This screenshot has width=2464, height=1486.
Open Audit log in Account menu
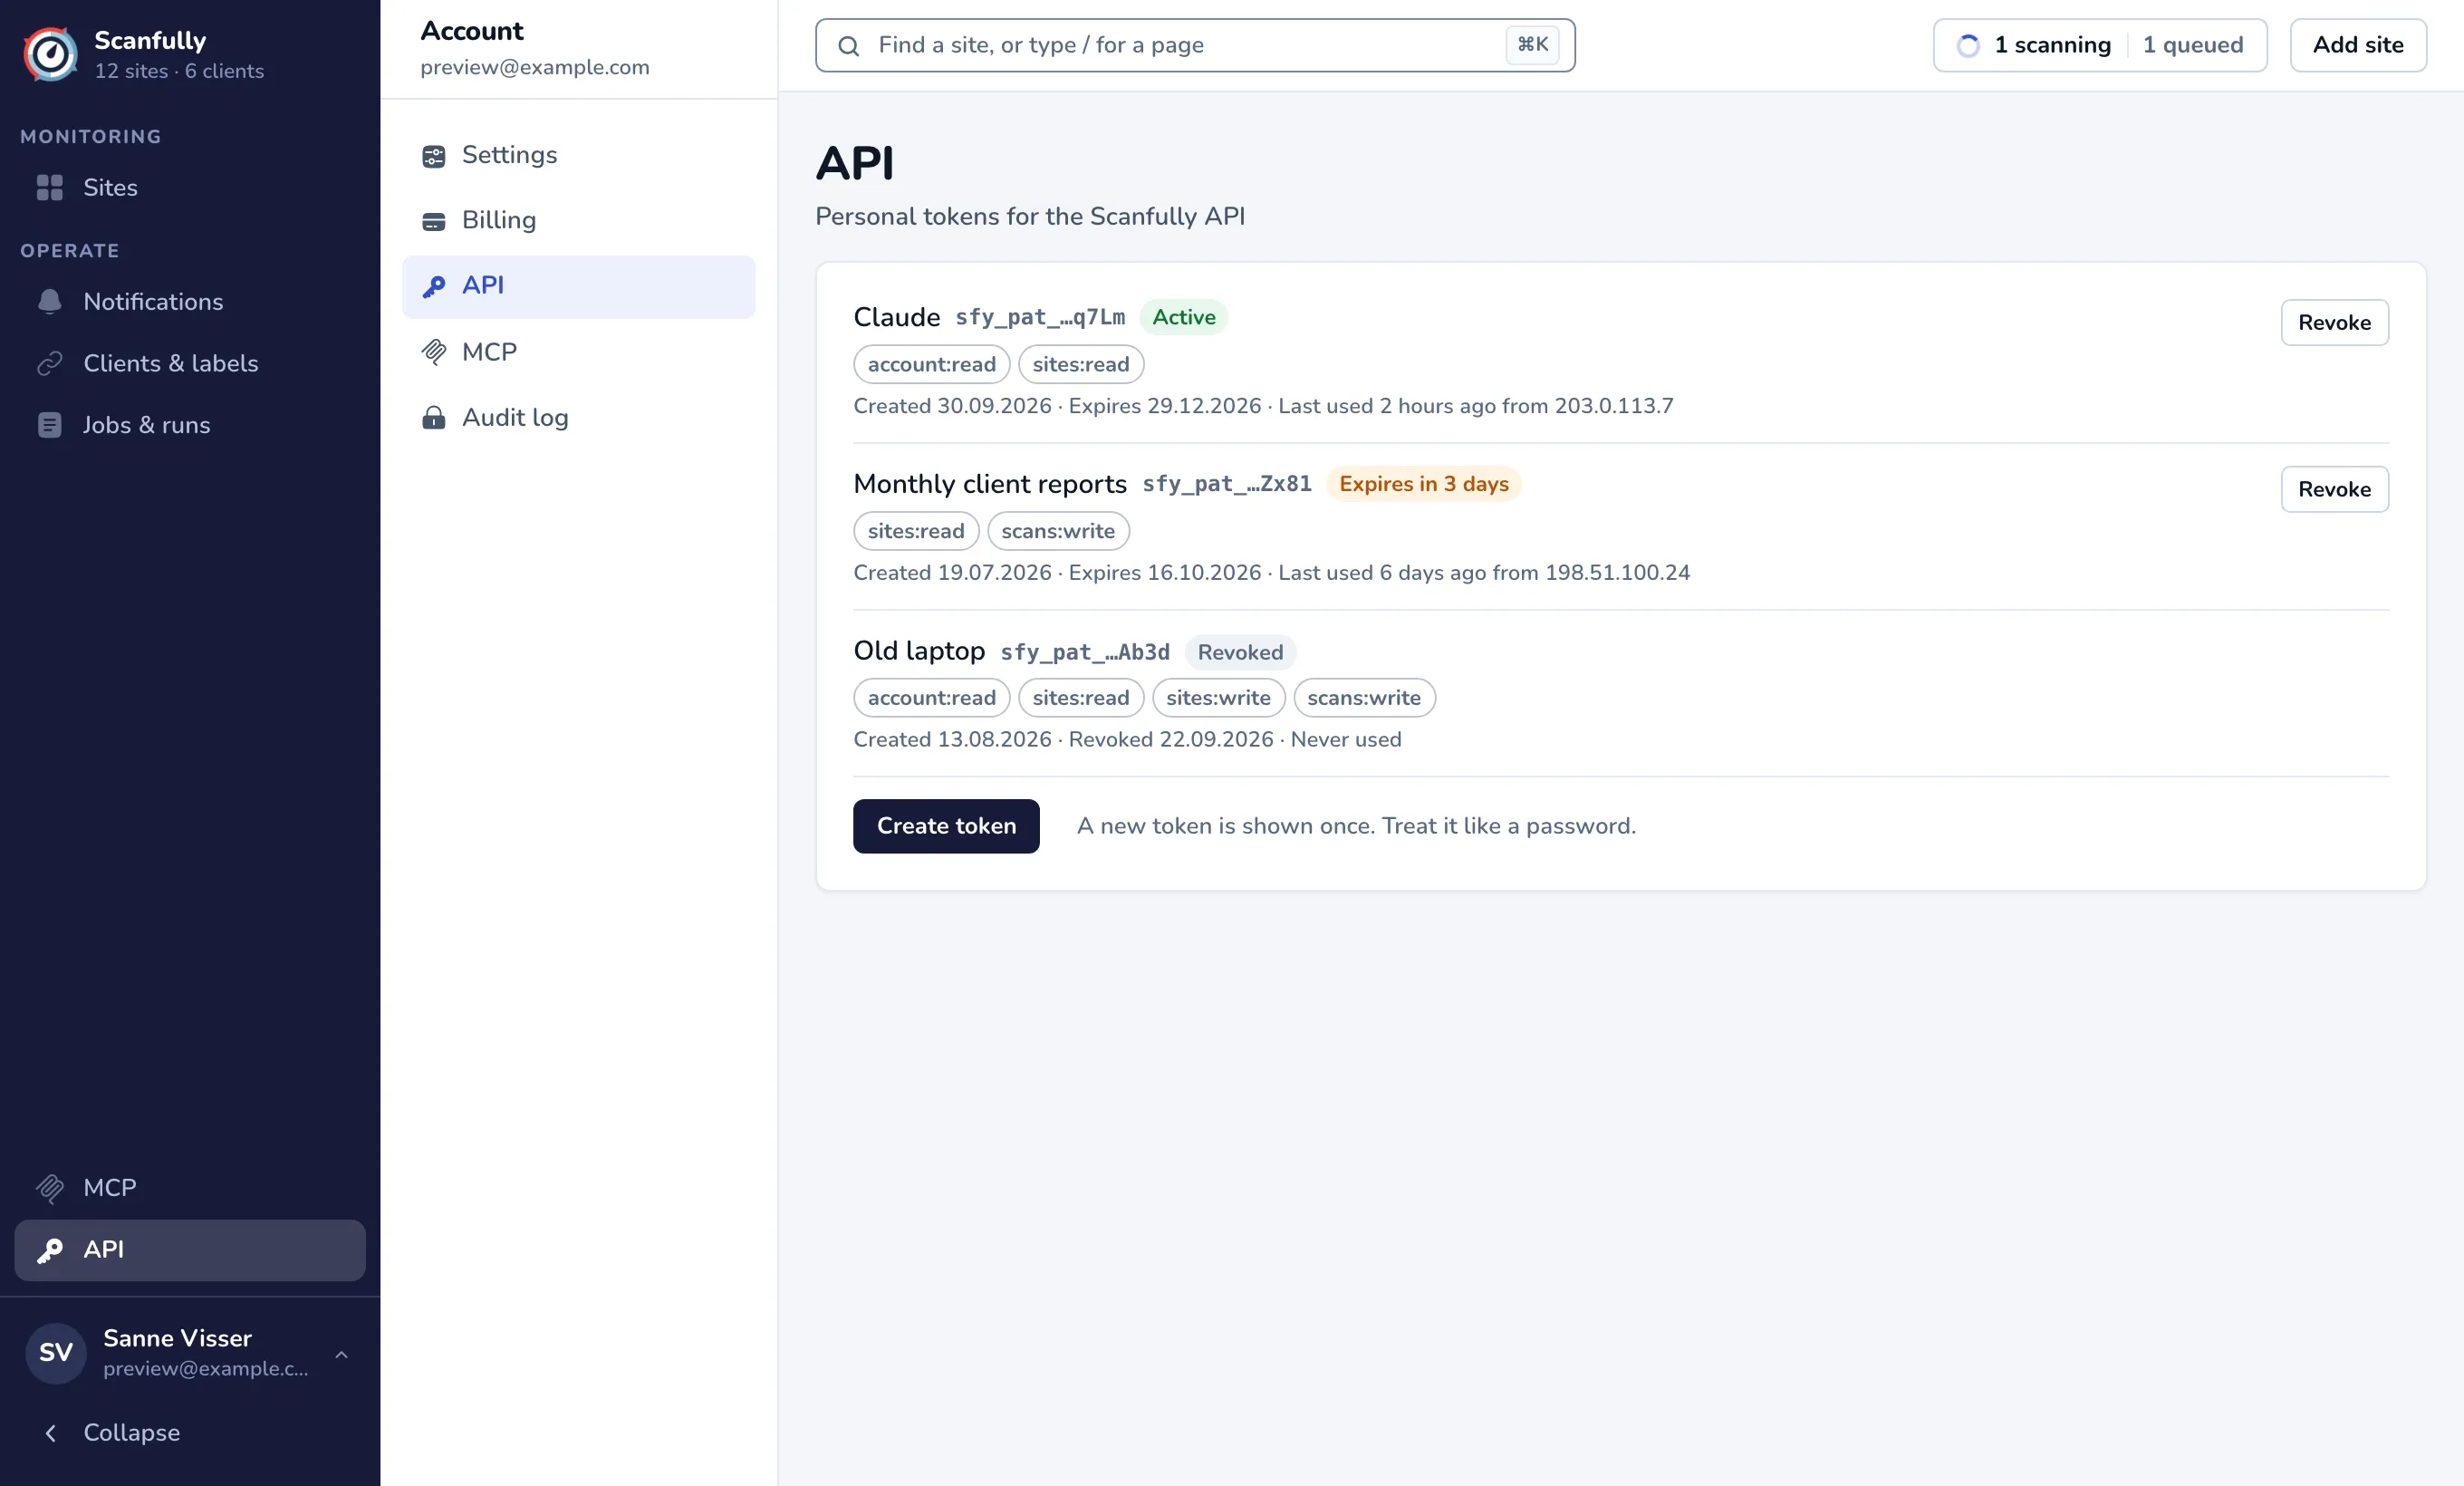pyautogui.click(x=578, y=417)
